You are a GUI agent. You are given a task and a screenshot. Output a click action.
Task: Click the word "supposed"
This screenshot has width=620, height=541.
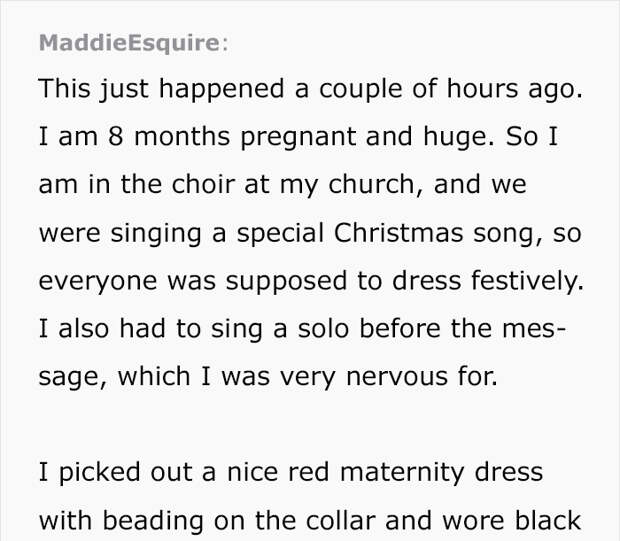click(x=286, y=283)
